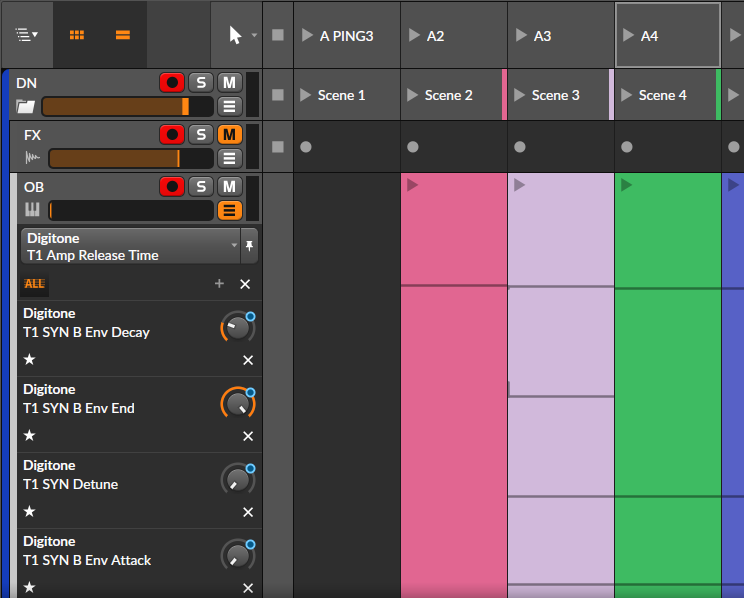The width and height of the screenshot is (744, 598).
Task: Switch to the grid clip launcher view icon
Action: coord(77,34)
